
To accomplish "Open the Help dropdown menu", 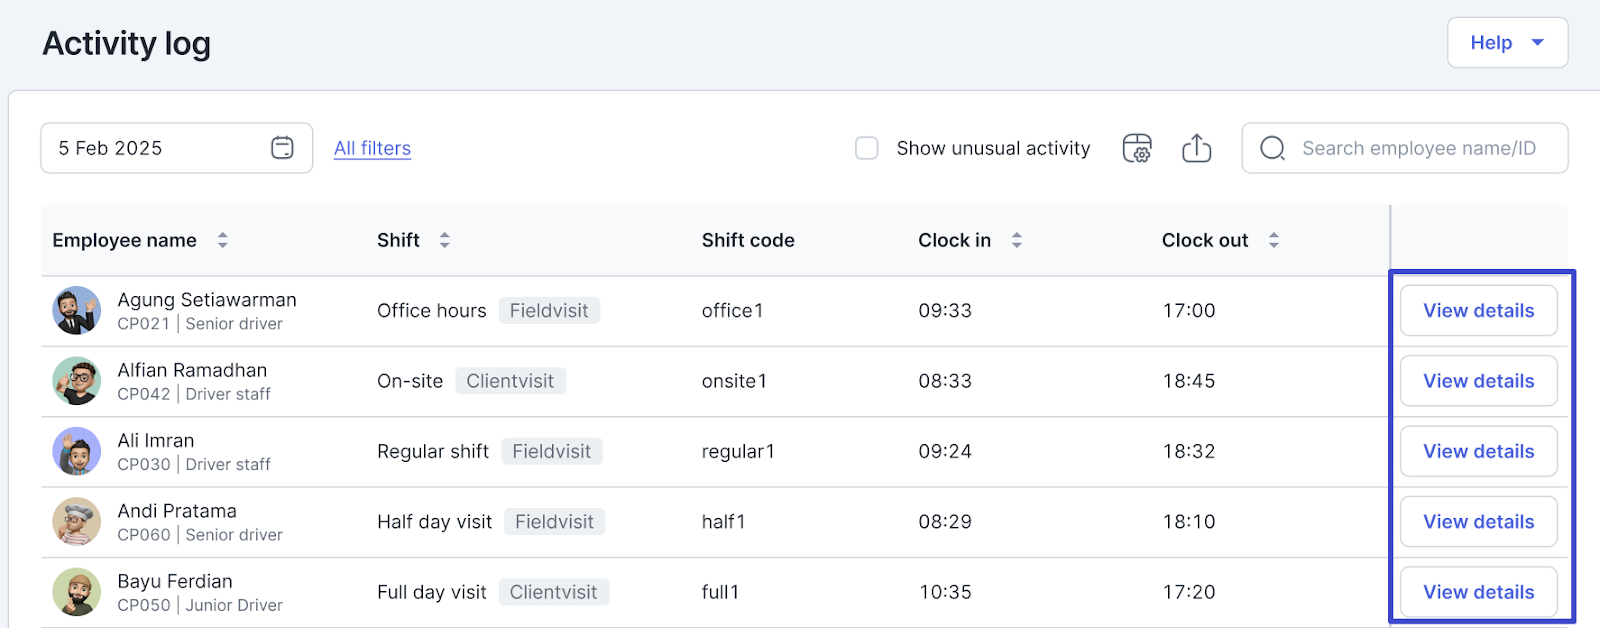I will [1506, 43].
